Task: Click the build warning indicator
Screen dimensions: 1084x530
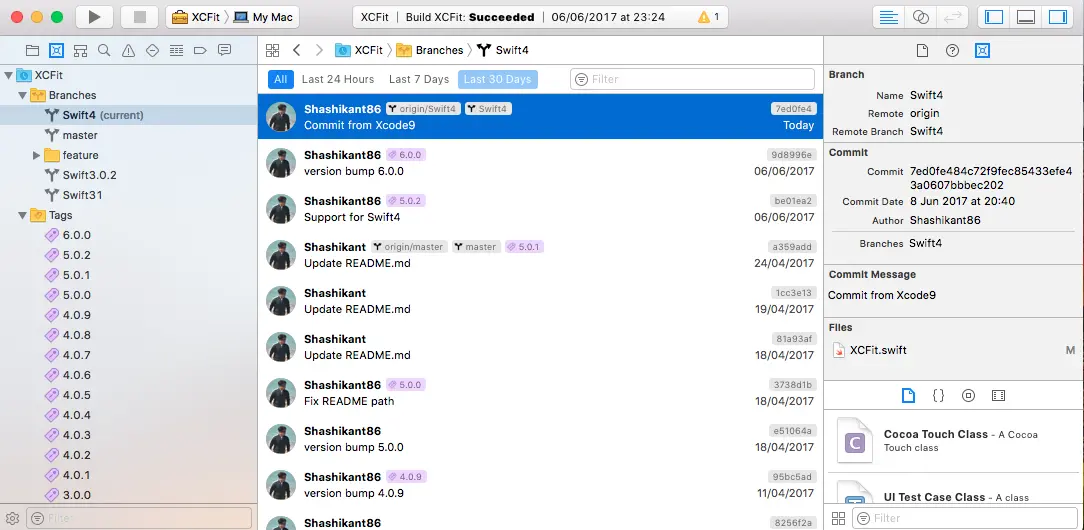Action: [x=708, y=17]
